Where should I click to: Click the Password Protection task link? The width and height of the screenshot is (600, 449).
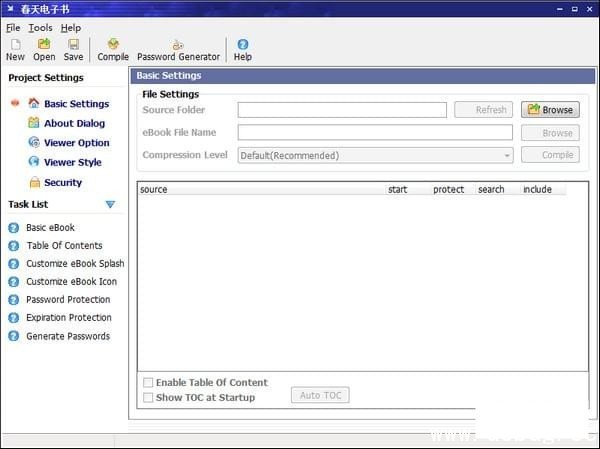tap(68, 300)
